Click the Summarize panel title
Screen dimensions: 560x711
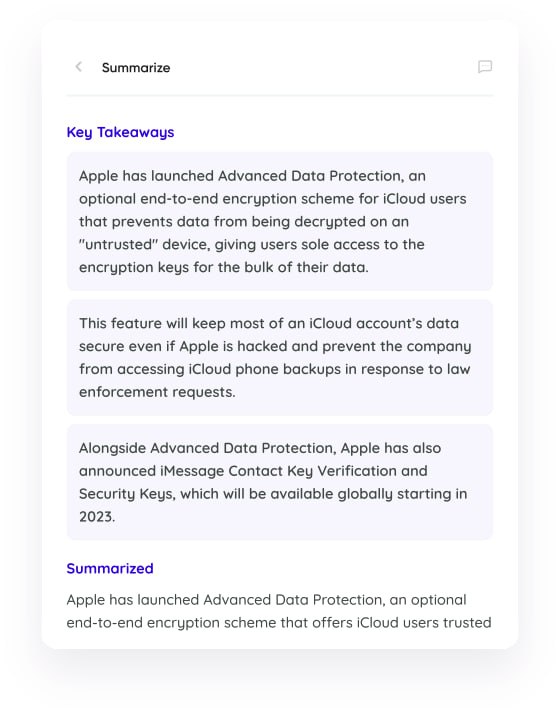(x=136, y=68)
